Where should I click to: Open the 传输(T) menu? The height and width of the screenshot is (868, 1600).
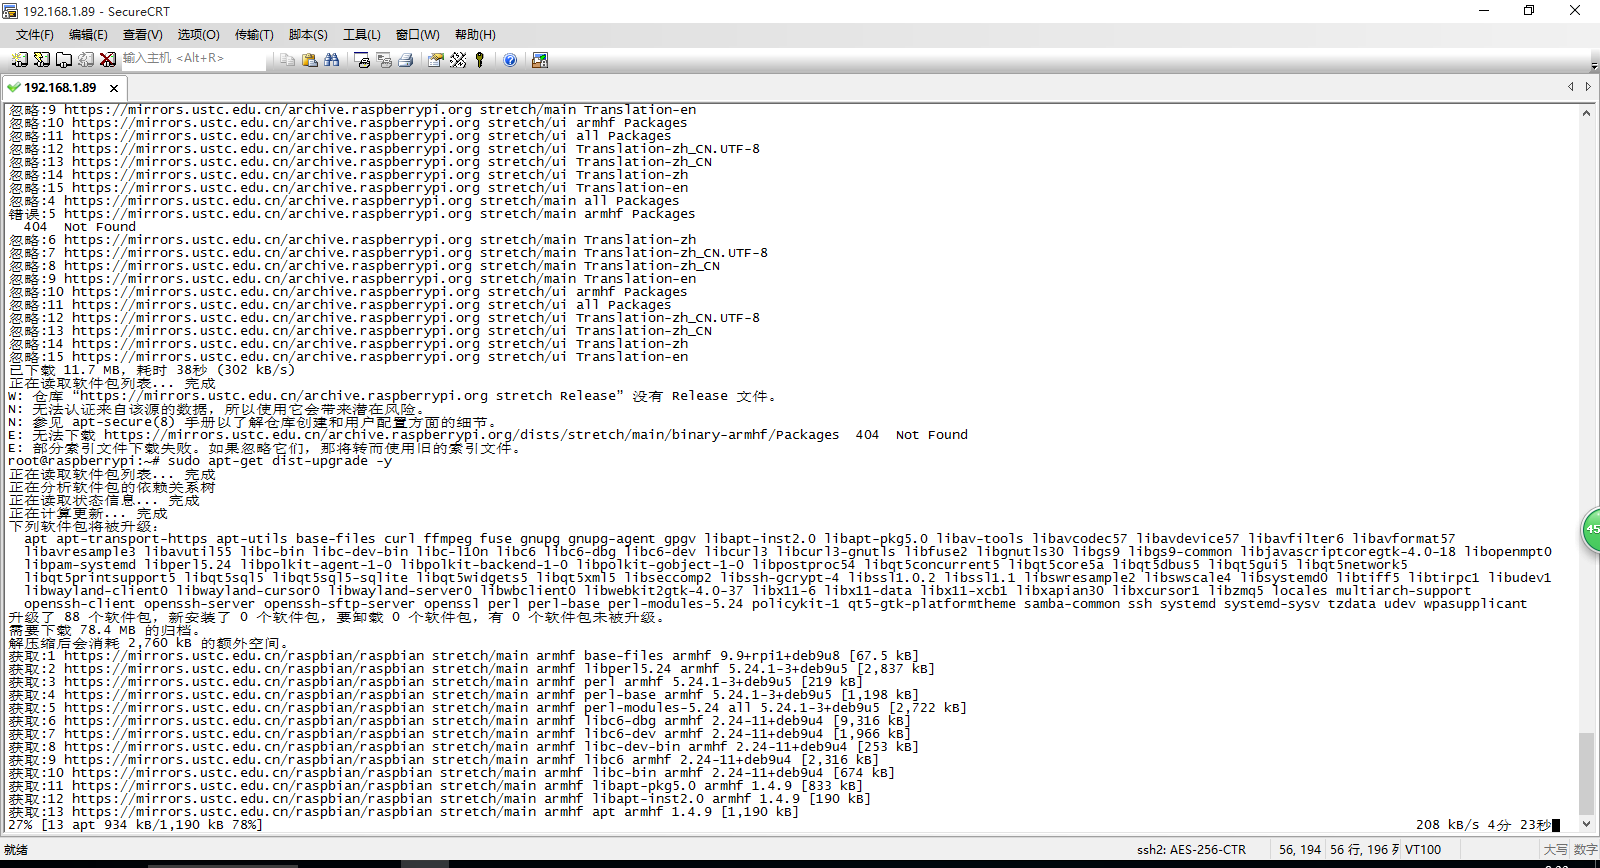coord(254,35)
